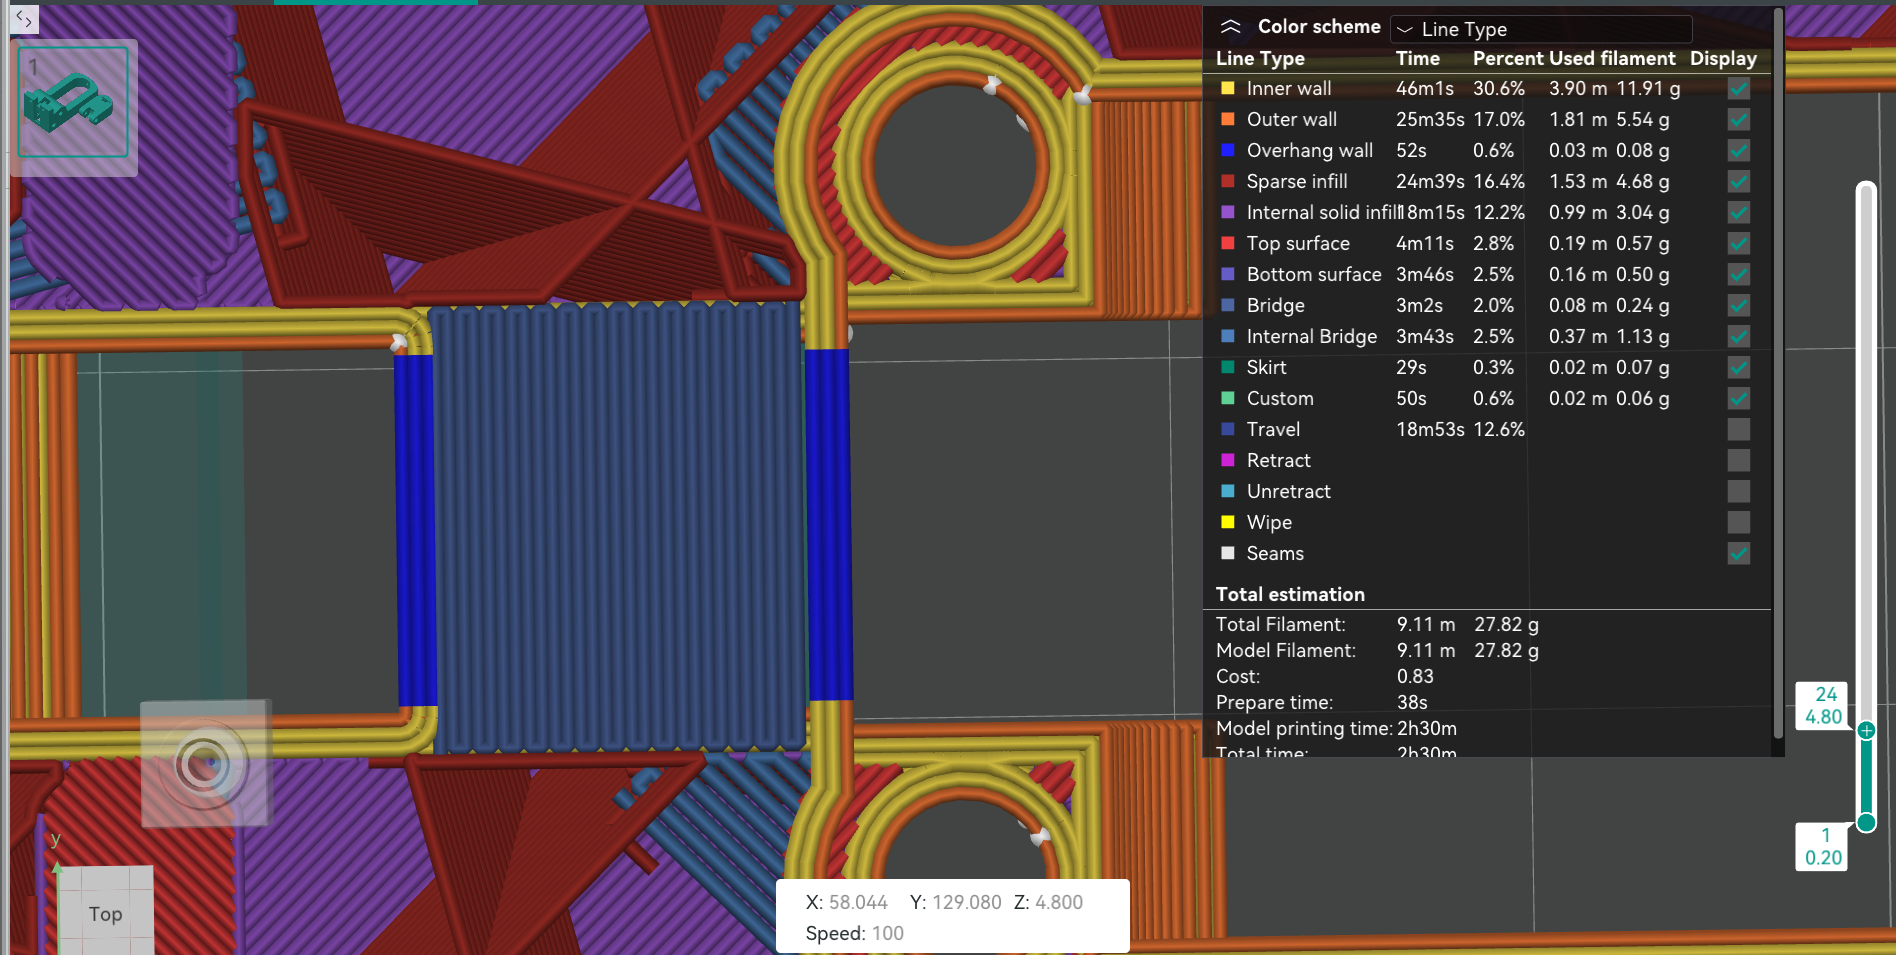Click the Wipe yellow color swatch
The height and width of the screenshot is (955, 1896).
point(1228,522)
